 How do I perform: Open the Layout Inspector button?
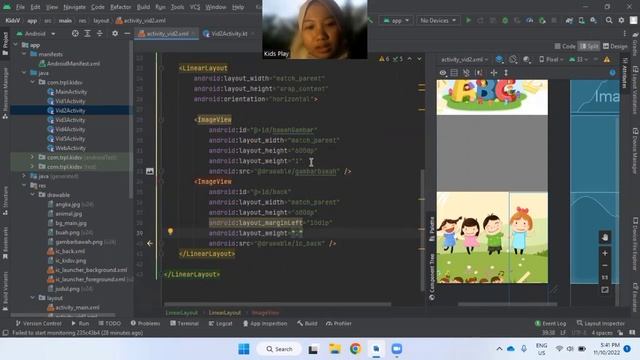tap(600, 323)
